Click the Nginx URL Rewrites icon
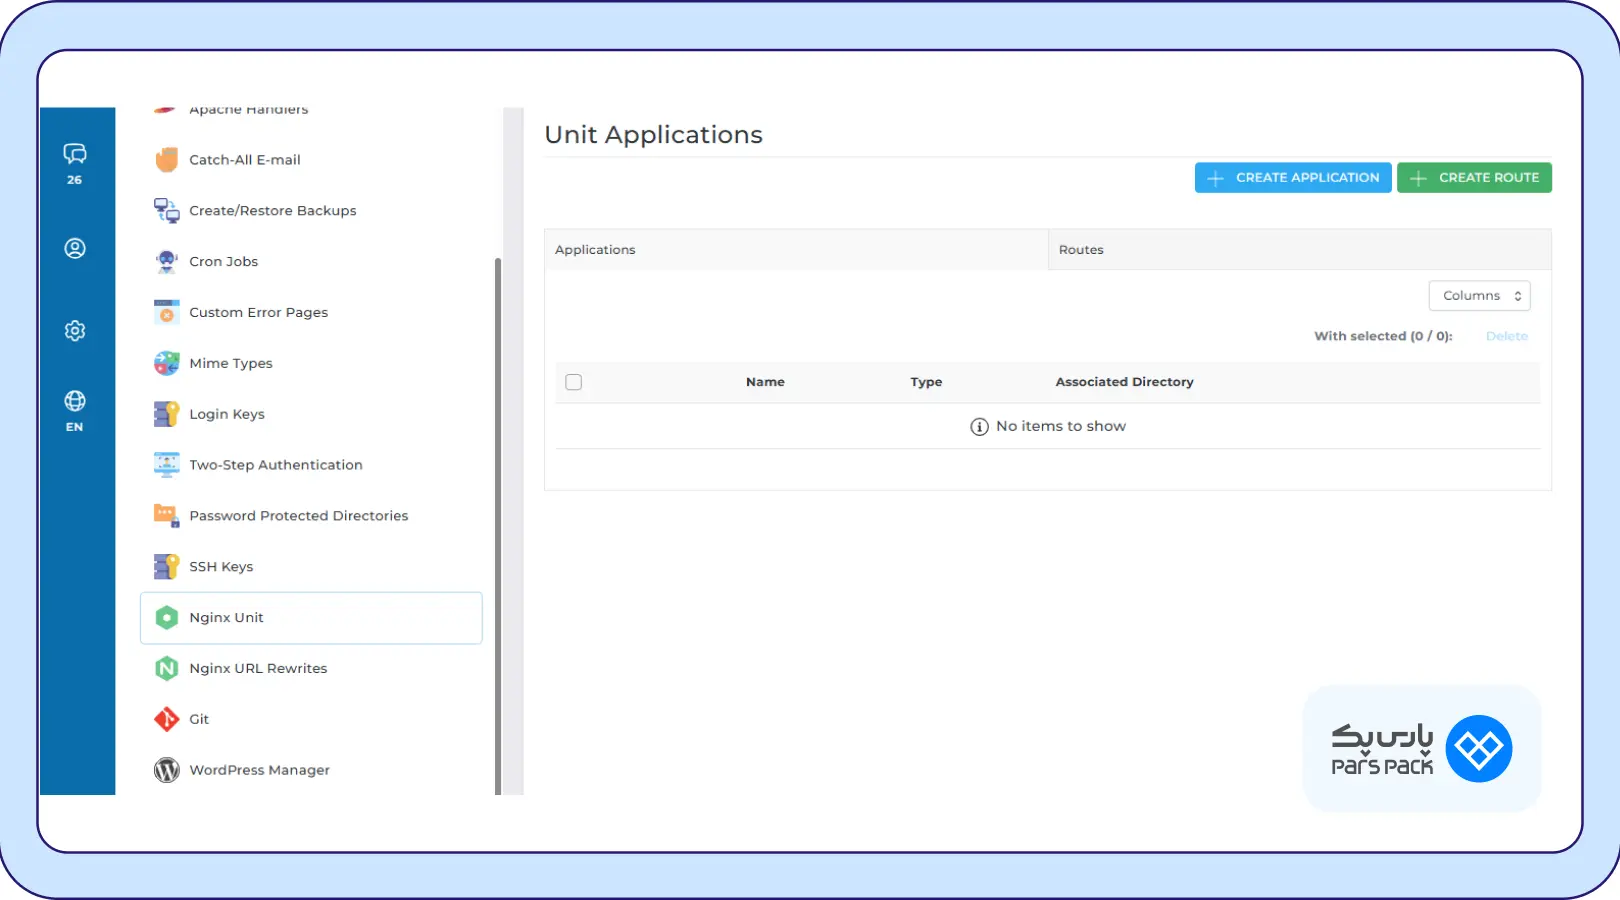Screen dimensions: 1620x900 pyautogui.click(x=166, y=668)
